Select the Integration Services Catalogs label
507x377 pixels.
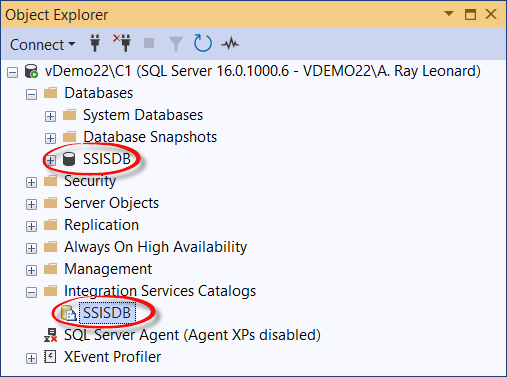click(160, 291)
